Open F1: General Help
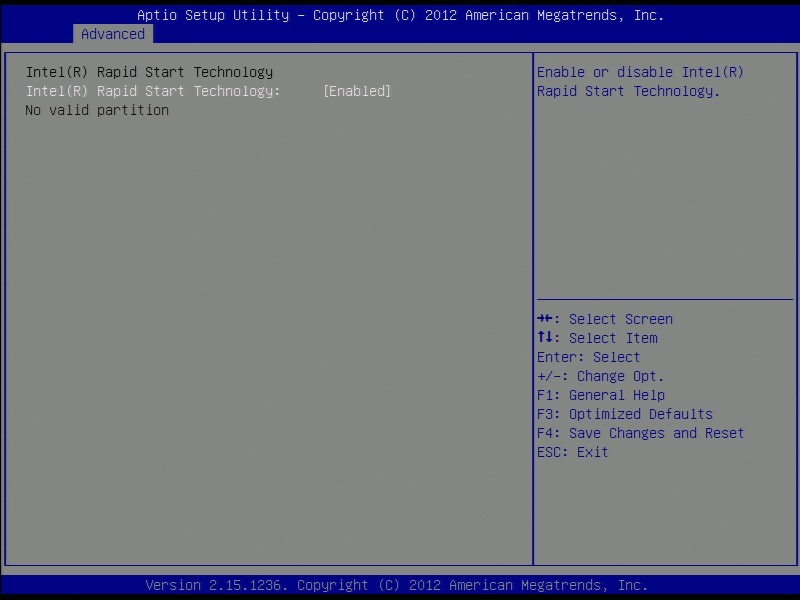 (x=600, y=395)
